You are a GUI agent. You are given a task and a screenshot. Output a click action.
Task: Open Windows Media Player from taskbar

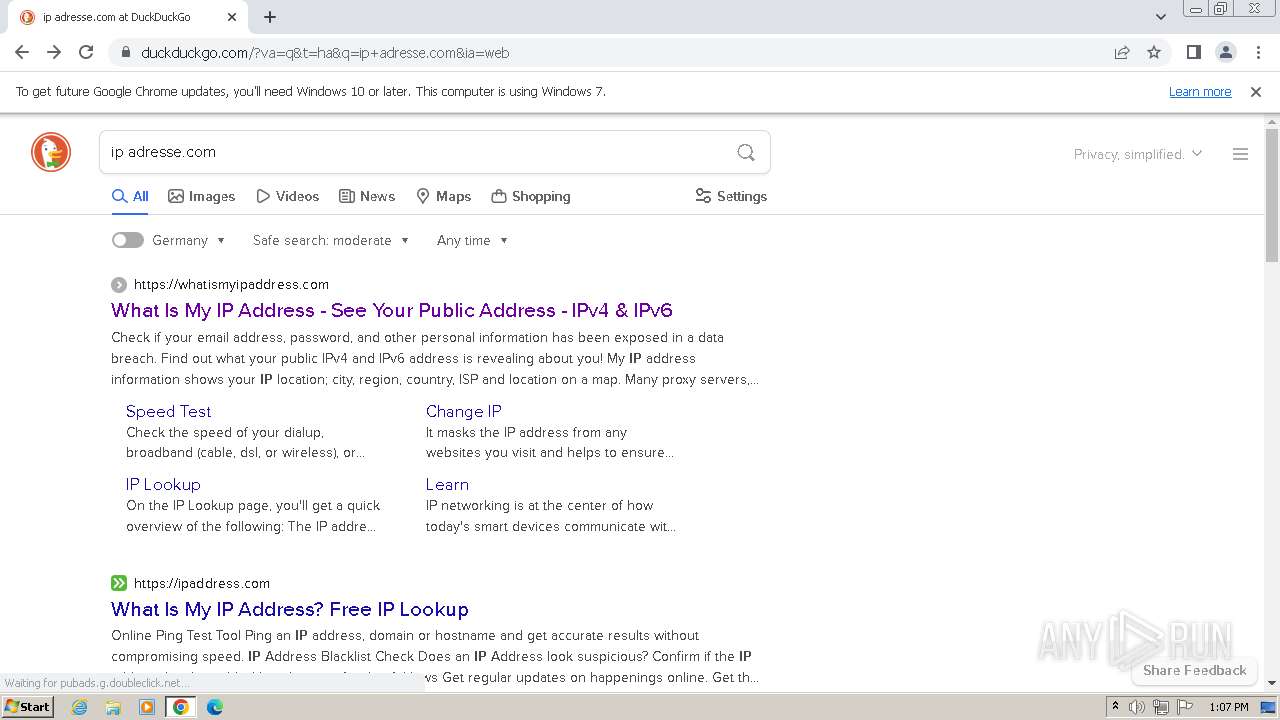147,707
